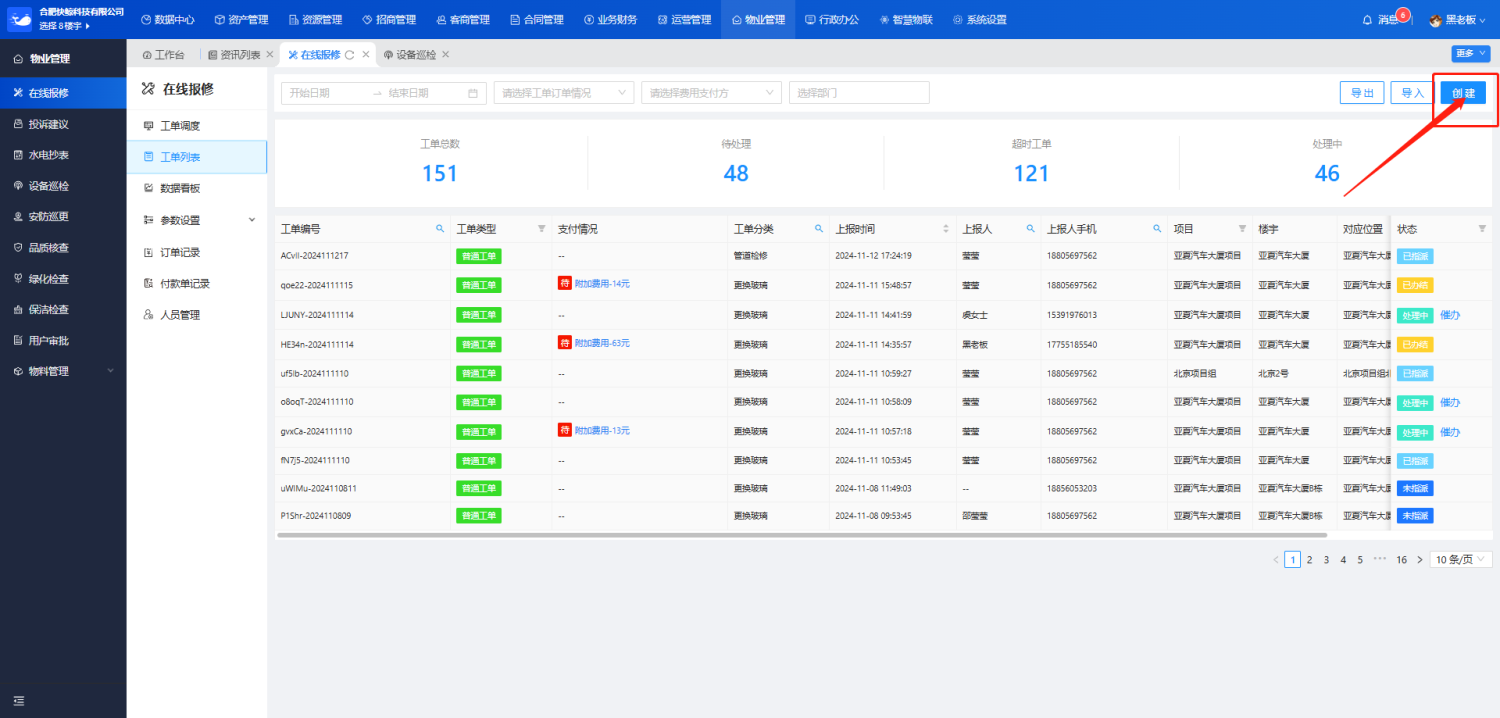Search the 上报人 column
This screenshot has height=718, width=1500.
coord(1030,229)
